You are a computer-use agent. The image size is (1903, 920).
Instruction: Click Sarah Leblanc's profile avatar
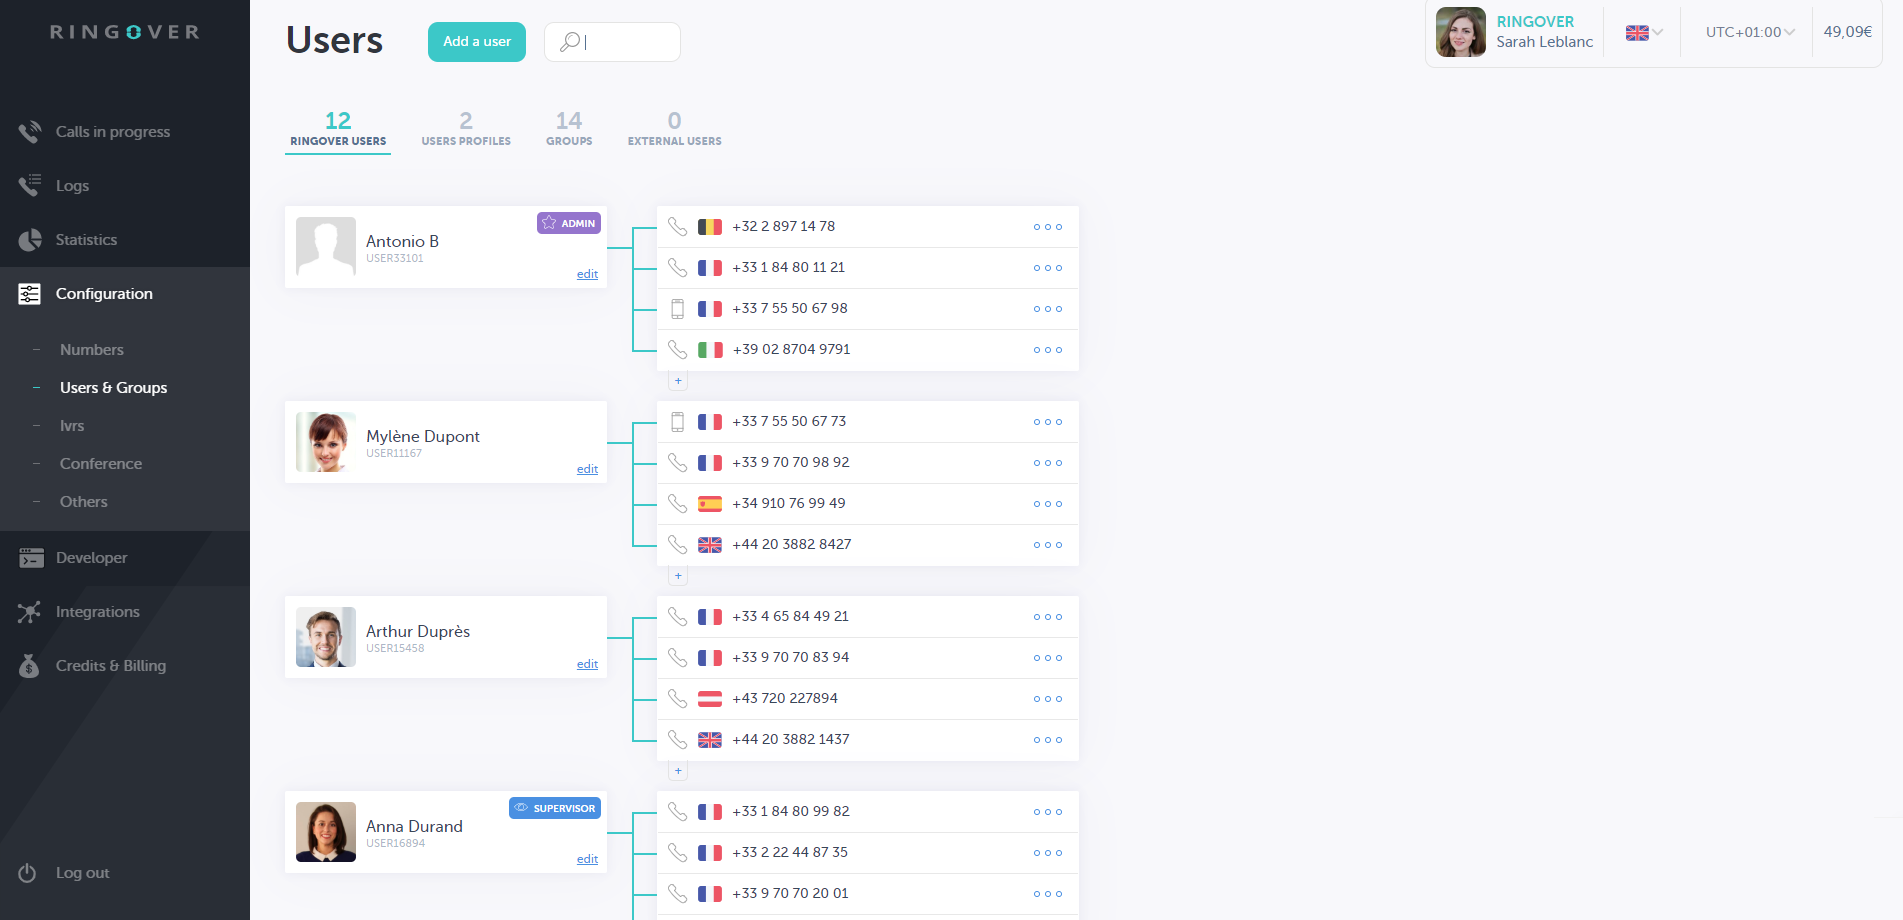(1460, 32)
